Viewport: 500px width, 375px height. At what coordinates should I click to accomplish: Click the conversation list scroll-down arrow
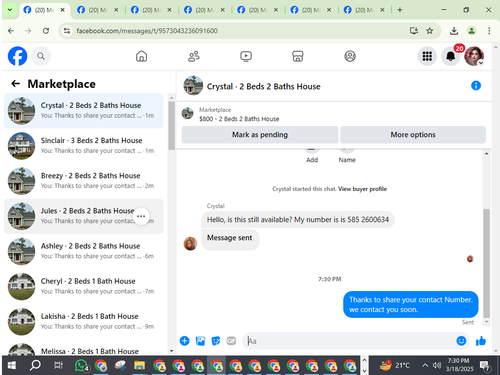coord(171,351)
